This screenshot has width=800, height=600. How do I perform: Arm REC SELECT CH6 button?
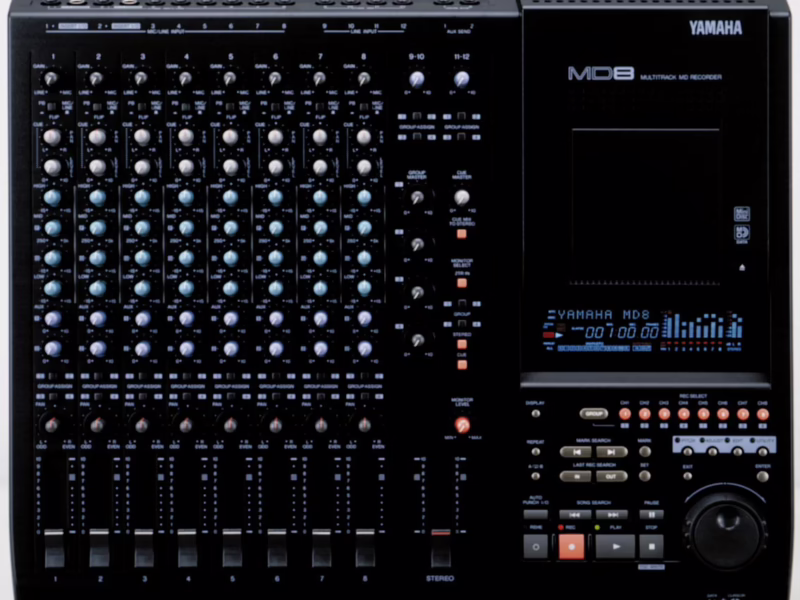pos(723,414)
